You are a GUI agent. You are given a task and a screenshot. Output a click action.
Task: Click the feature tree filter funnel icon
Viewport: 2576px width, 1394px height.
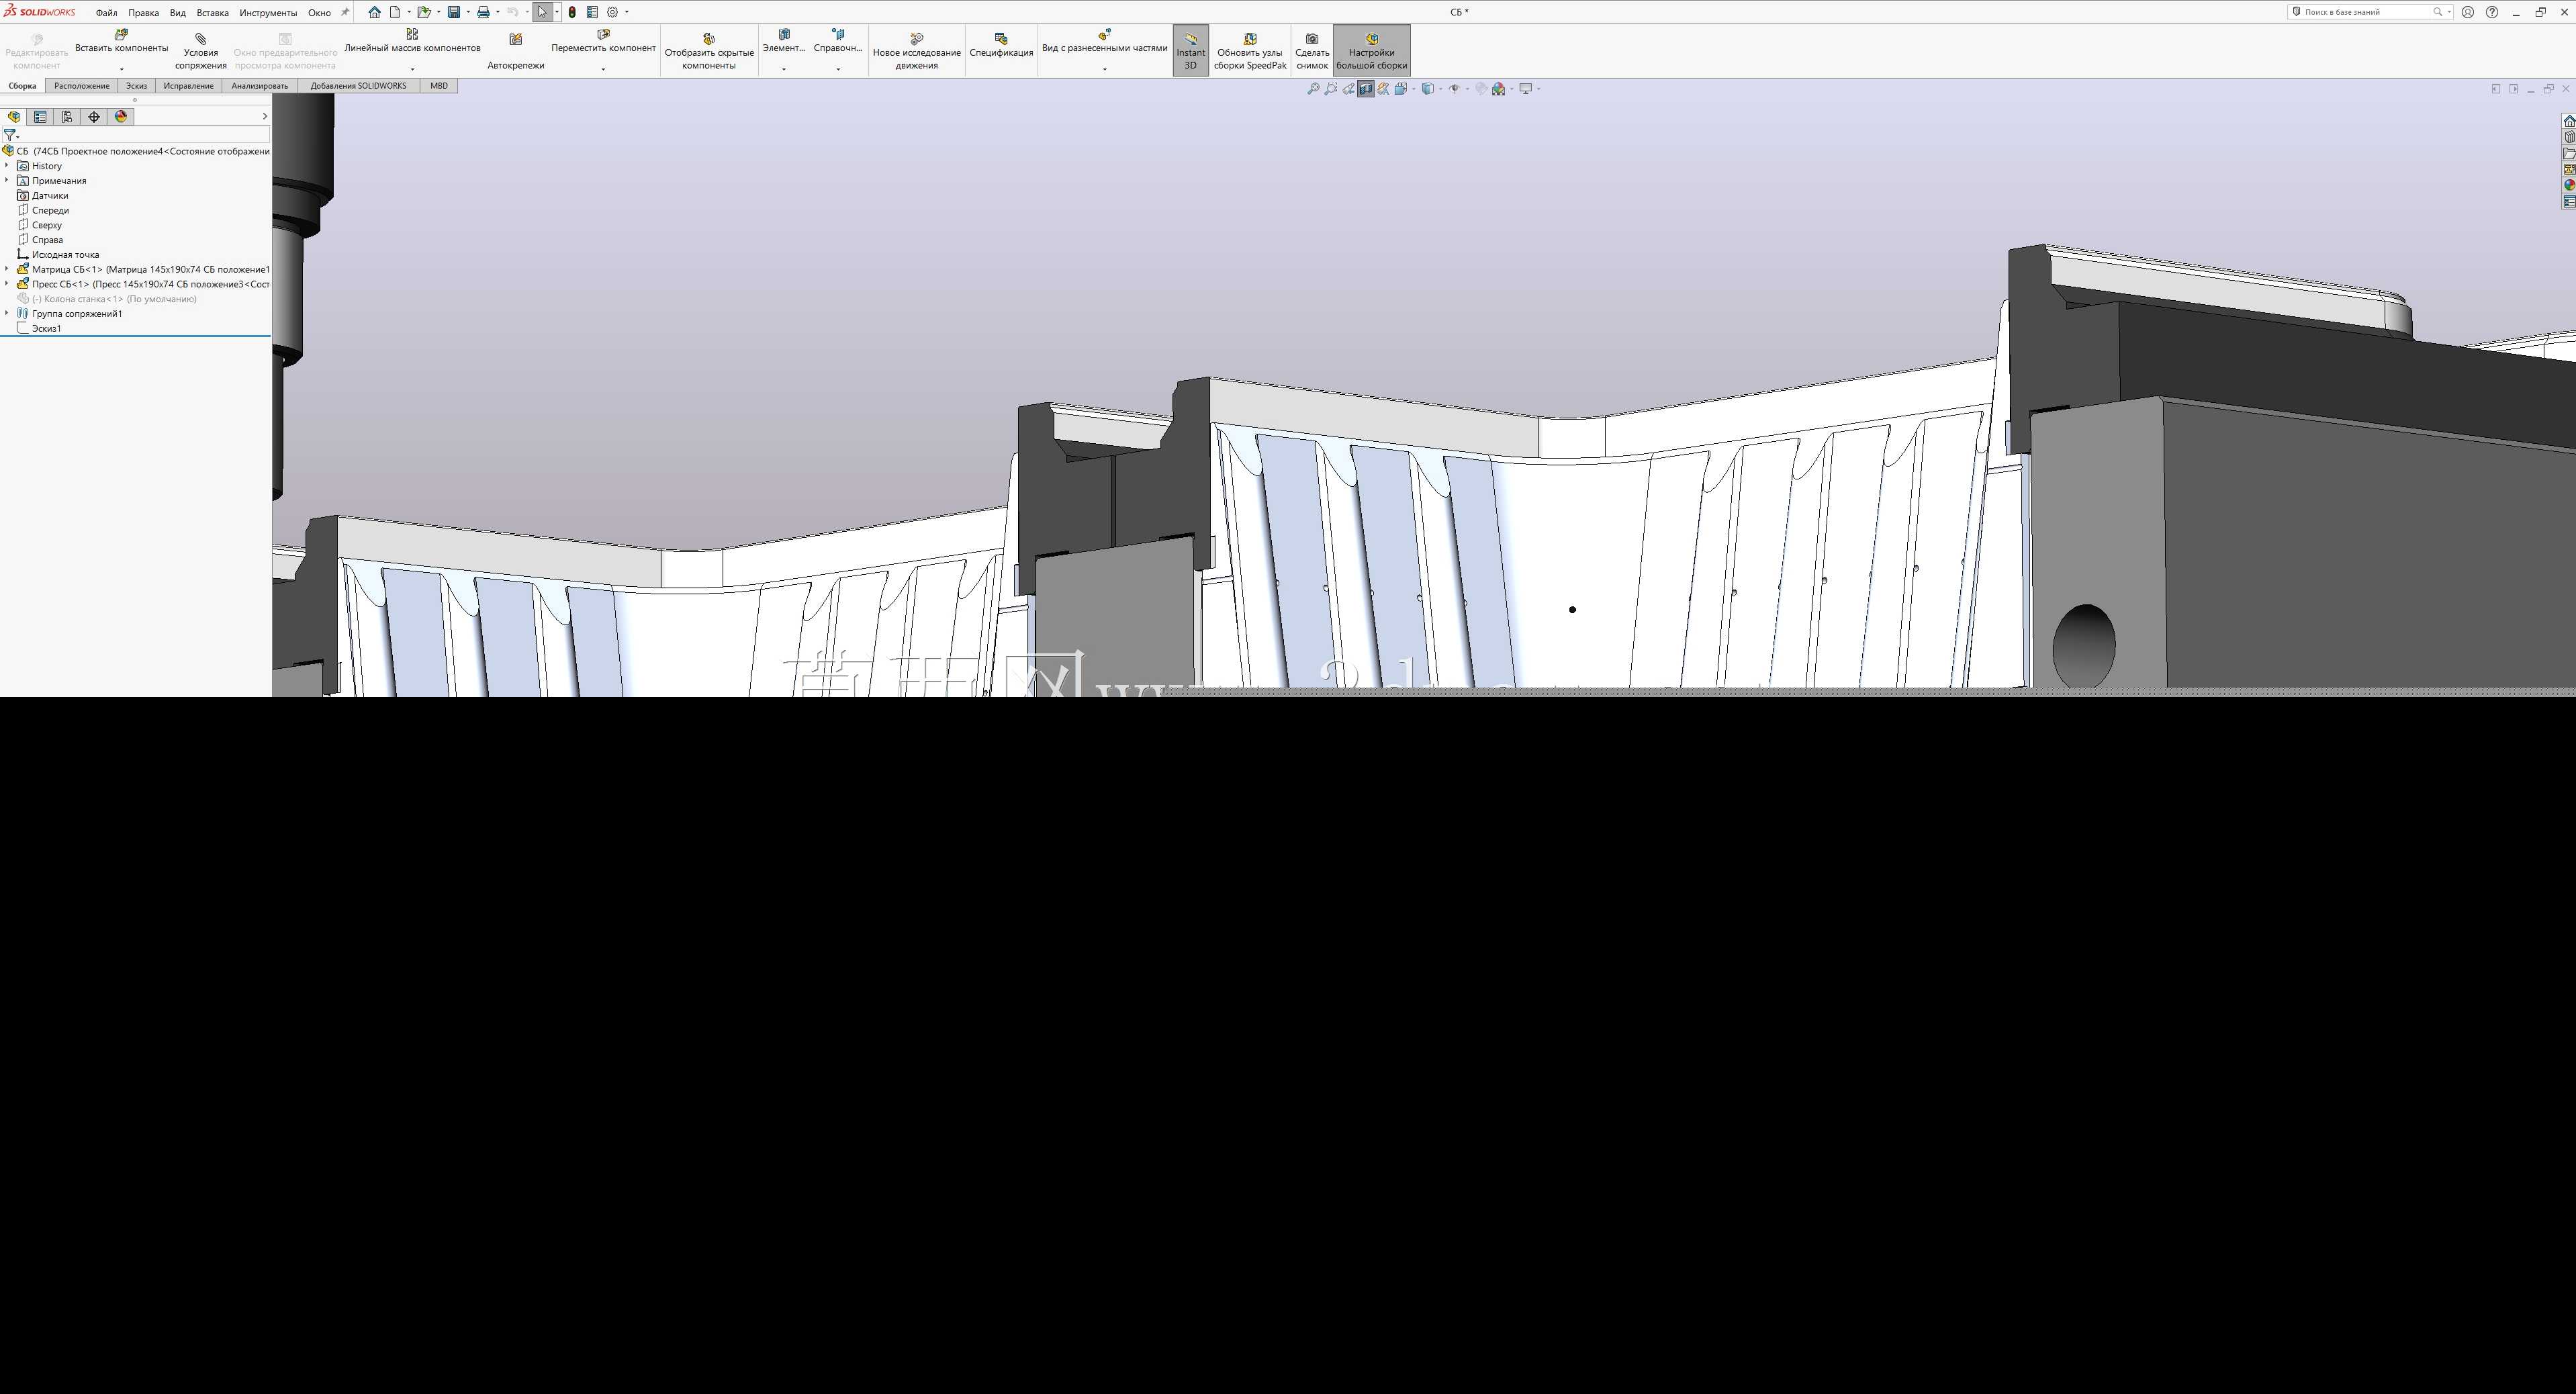pyautogui.click(x=10, y=135)
